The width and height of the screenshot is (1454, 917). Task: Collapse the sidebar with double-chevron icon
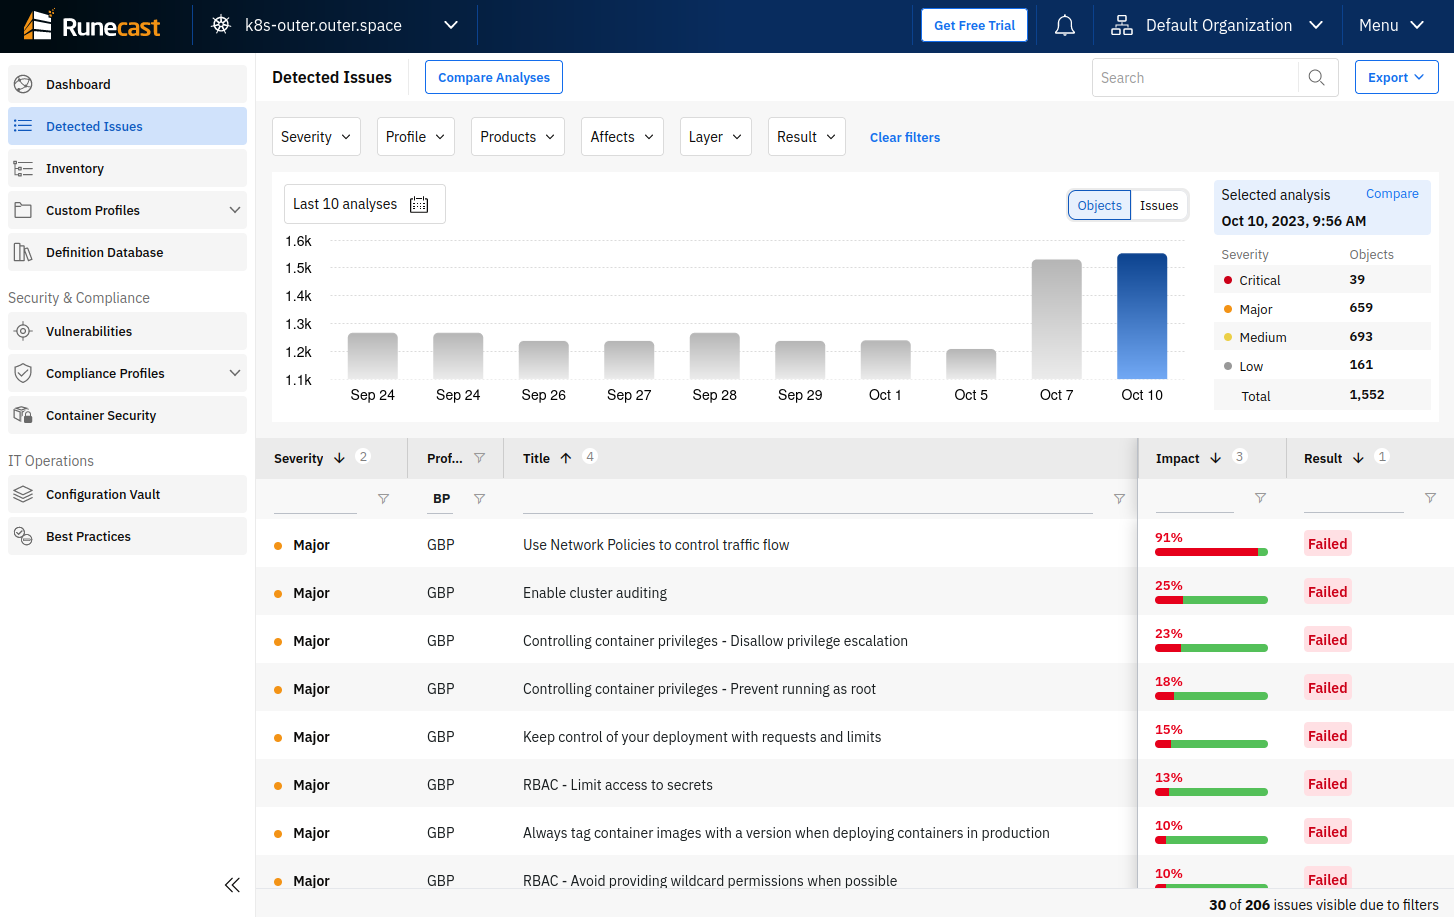coord(232,885)
